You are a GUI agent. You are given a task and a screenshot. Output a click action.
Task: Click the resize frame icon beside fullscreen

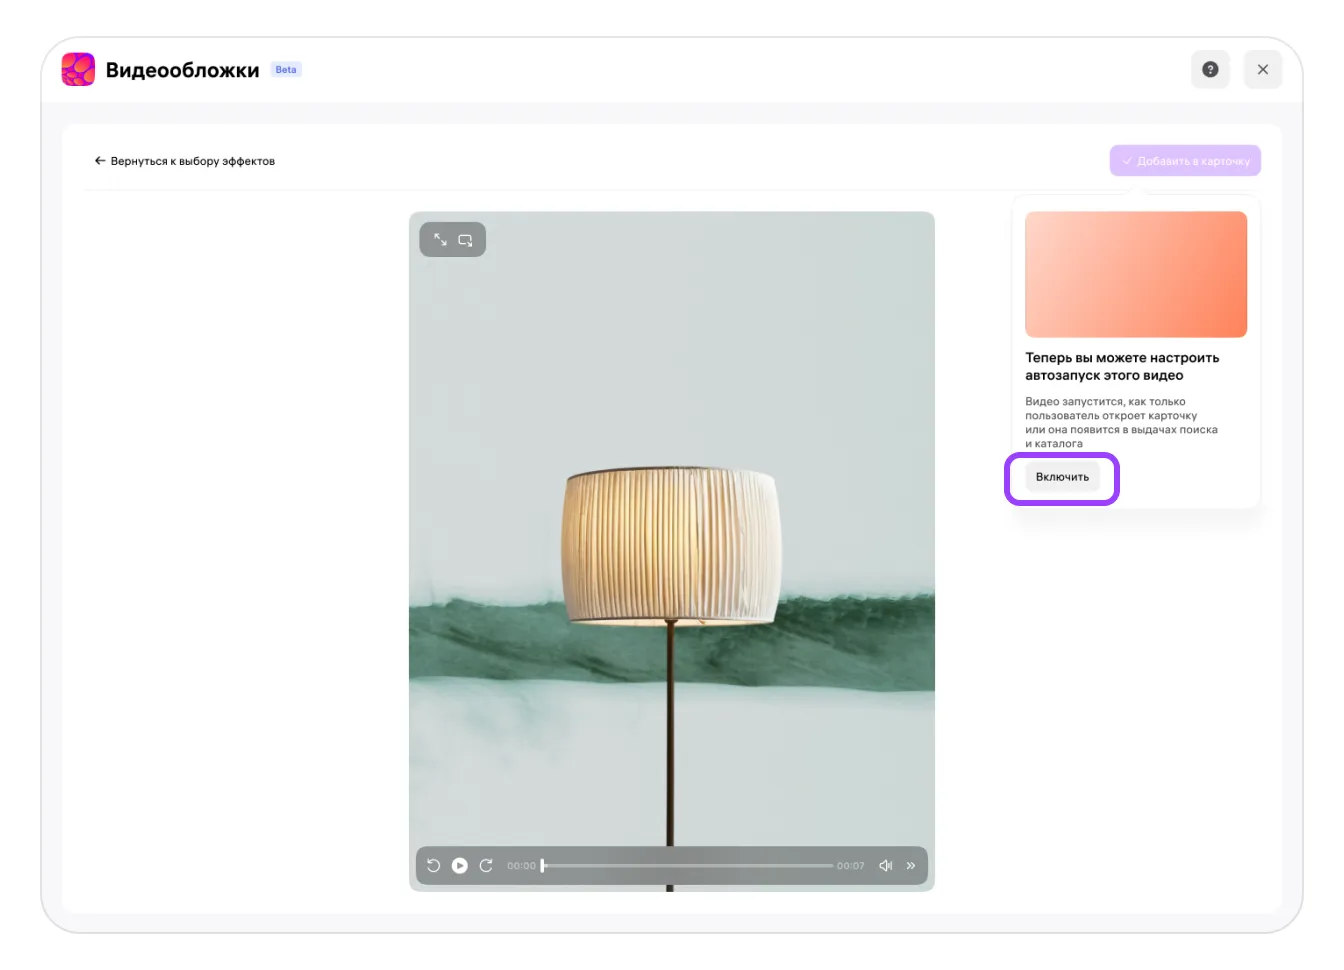465,240
